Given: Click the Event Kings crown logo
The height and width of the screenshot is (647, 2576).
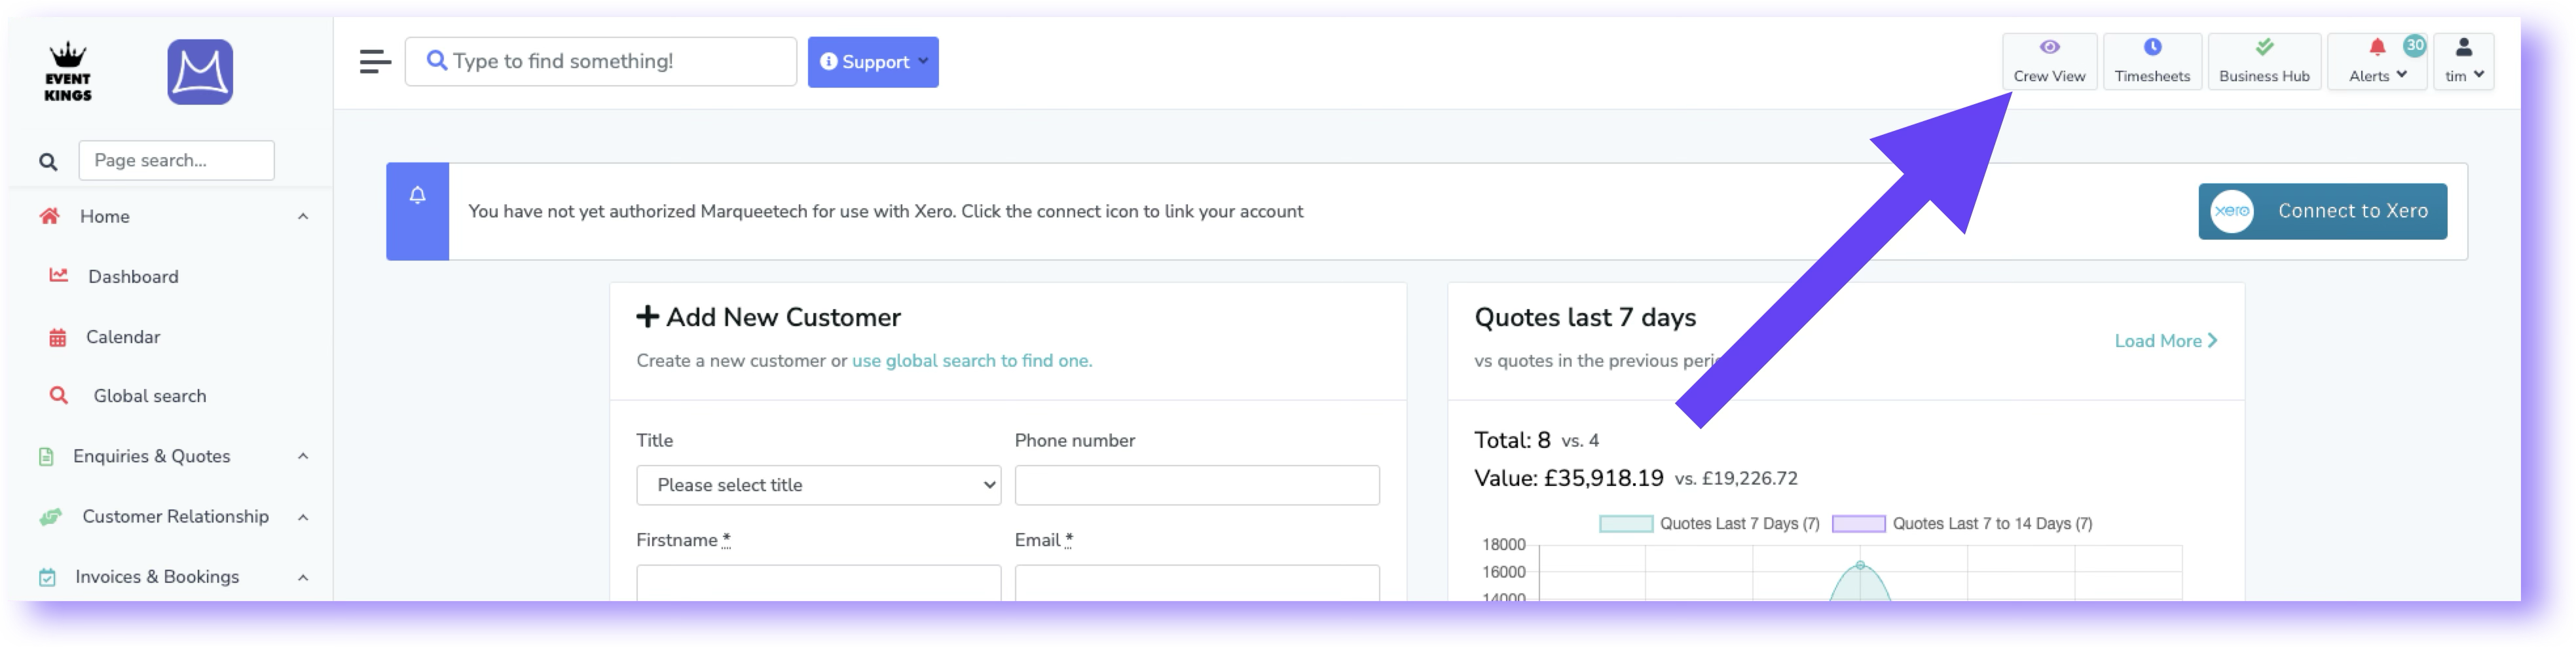Looking at the screenshot, I should pyautogui.click(x=68, y=72).
